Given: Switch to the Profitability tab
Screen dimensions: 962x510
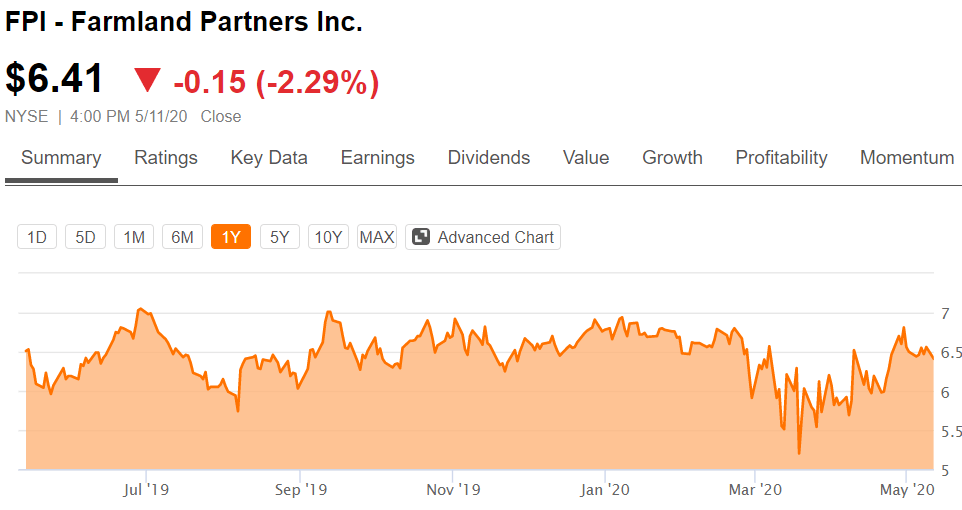Looking at the screenshot, I should tap(781, 158).
